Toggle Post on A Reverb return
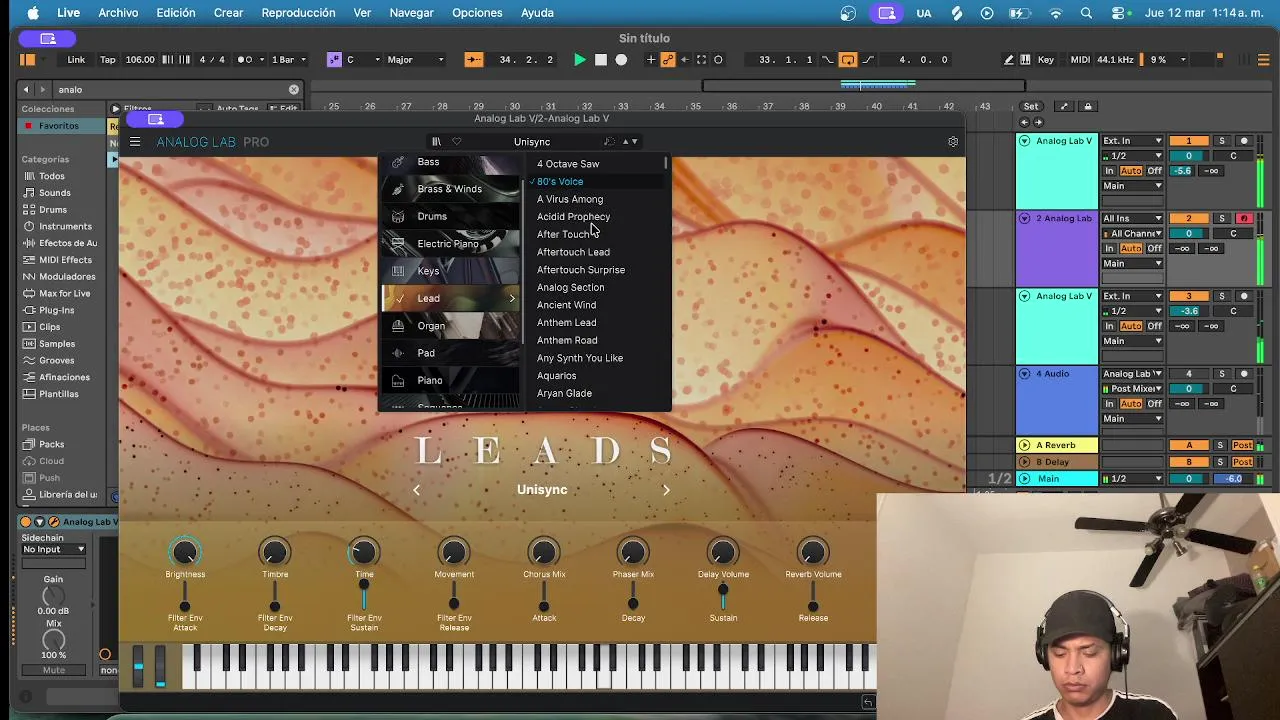1280x720 pixels. tap(1243, 445)
